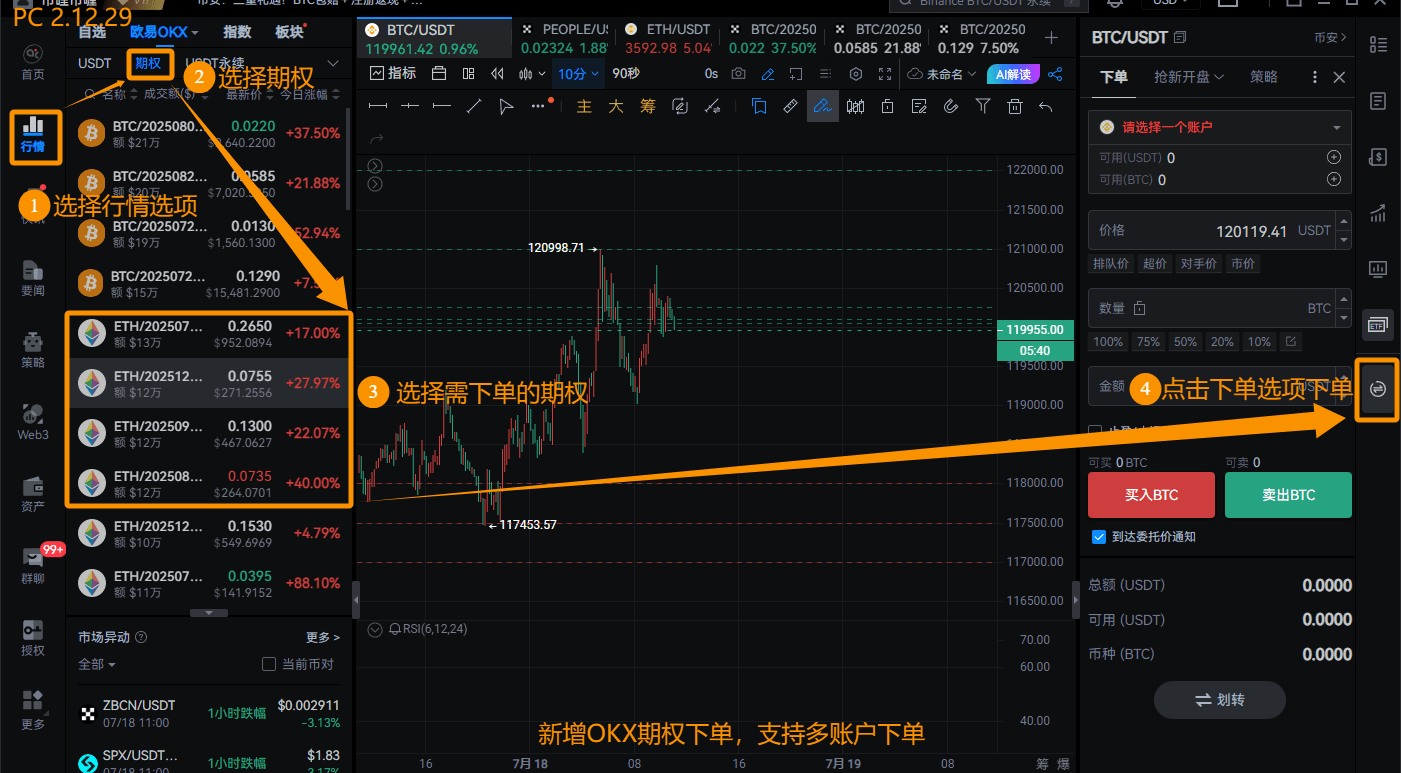Open the 要闻 news section

pyautogui.click(x=33, y=278)
